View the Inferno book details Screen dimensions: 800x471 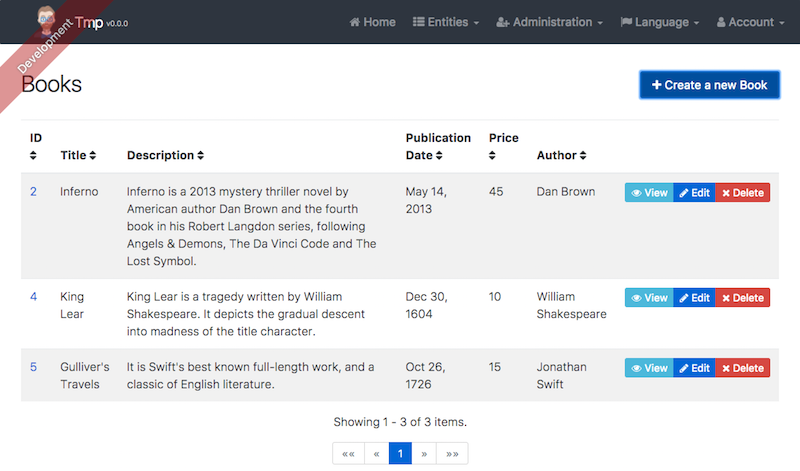click(648, 193)
